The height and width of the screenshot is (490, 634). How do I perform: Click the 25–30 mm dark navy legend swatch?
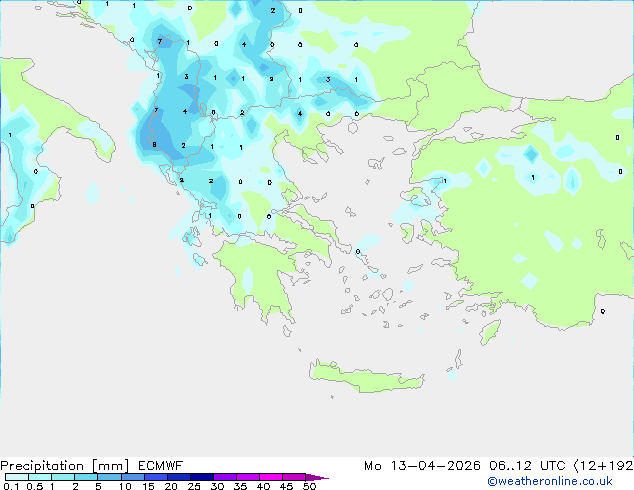[x=202, y=477]
